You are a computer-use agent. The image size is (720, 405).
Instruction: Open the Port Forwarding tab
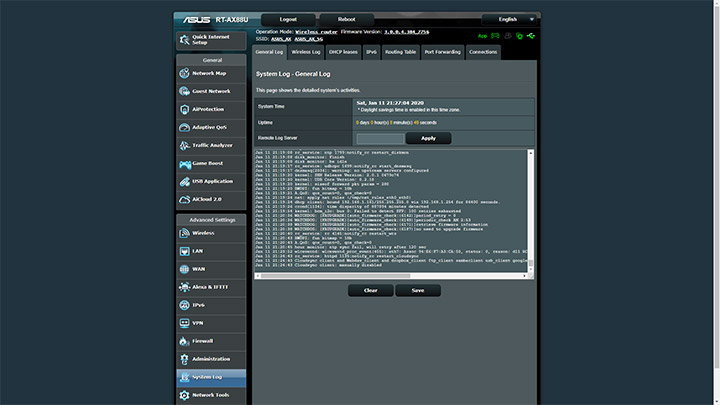point(442,51)
